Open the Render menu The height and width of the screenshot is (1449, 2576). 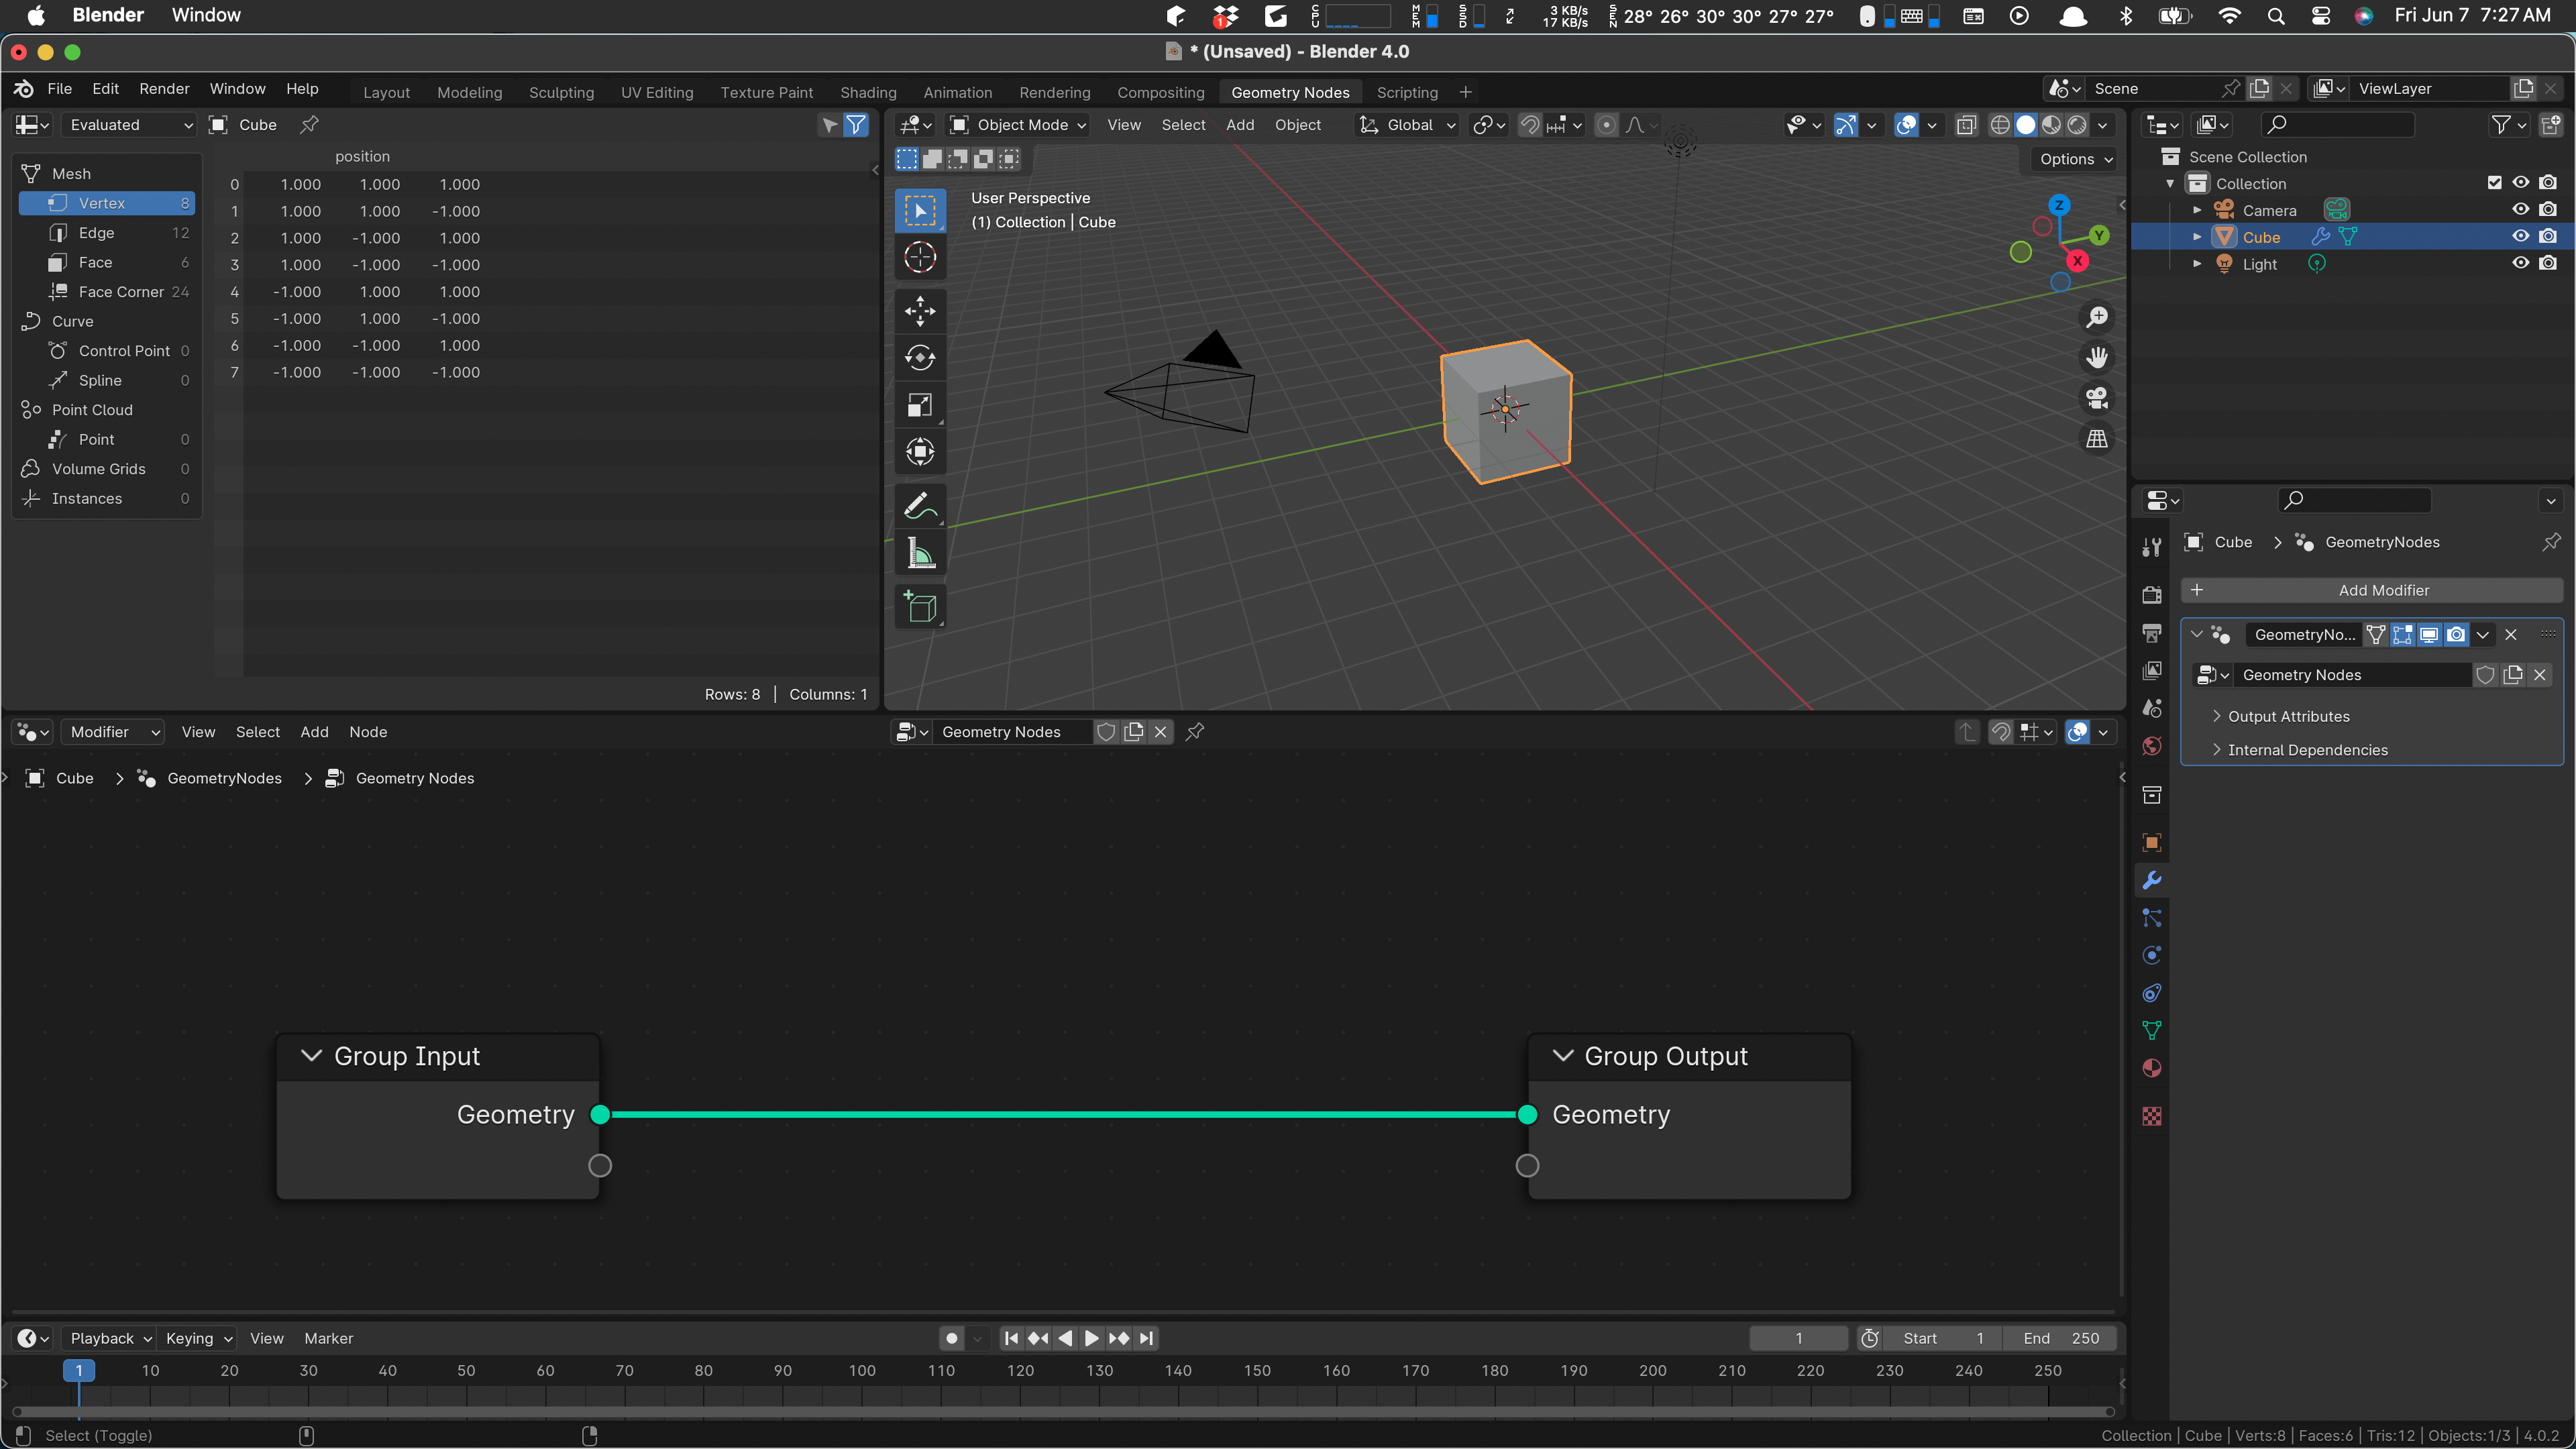tap(164, 89)
